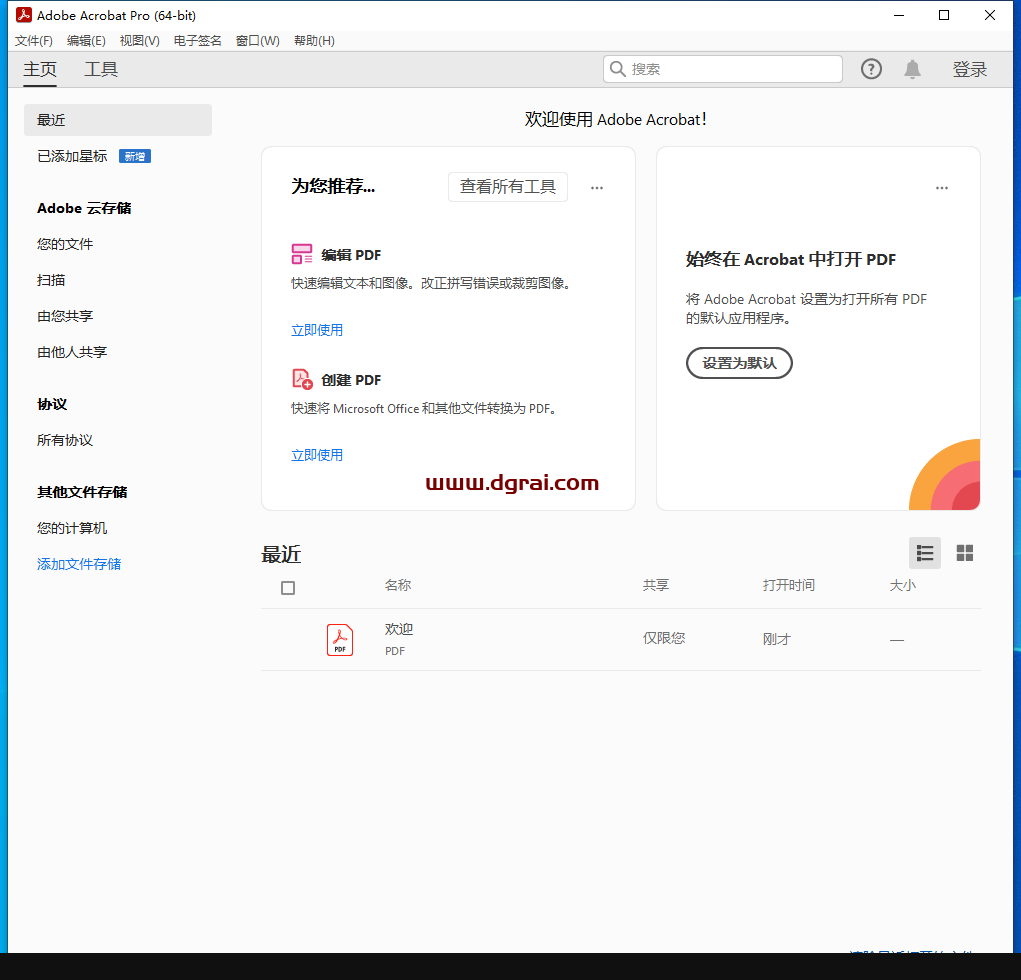Click the 添加文件存储 link
Viewport: 1021px width, 980px height.
point(79,564)
